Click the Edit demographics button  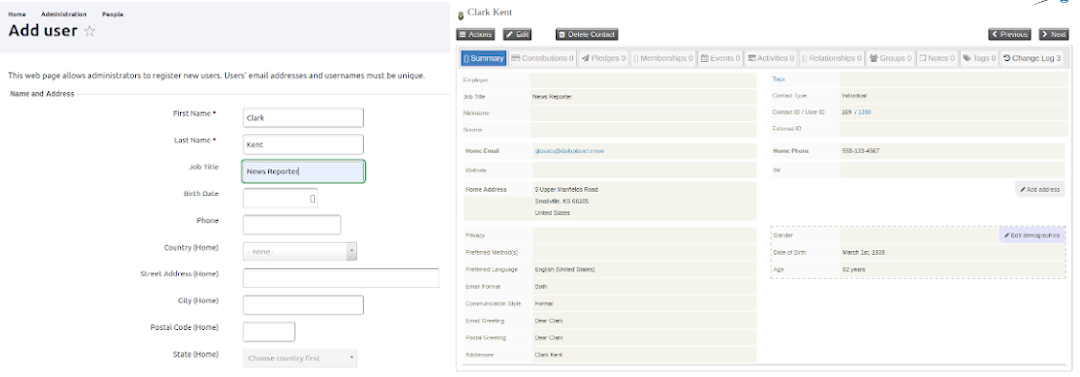[1031, 235]
